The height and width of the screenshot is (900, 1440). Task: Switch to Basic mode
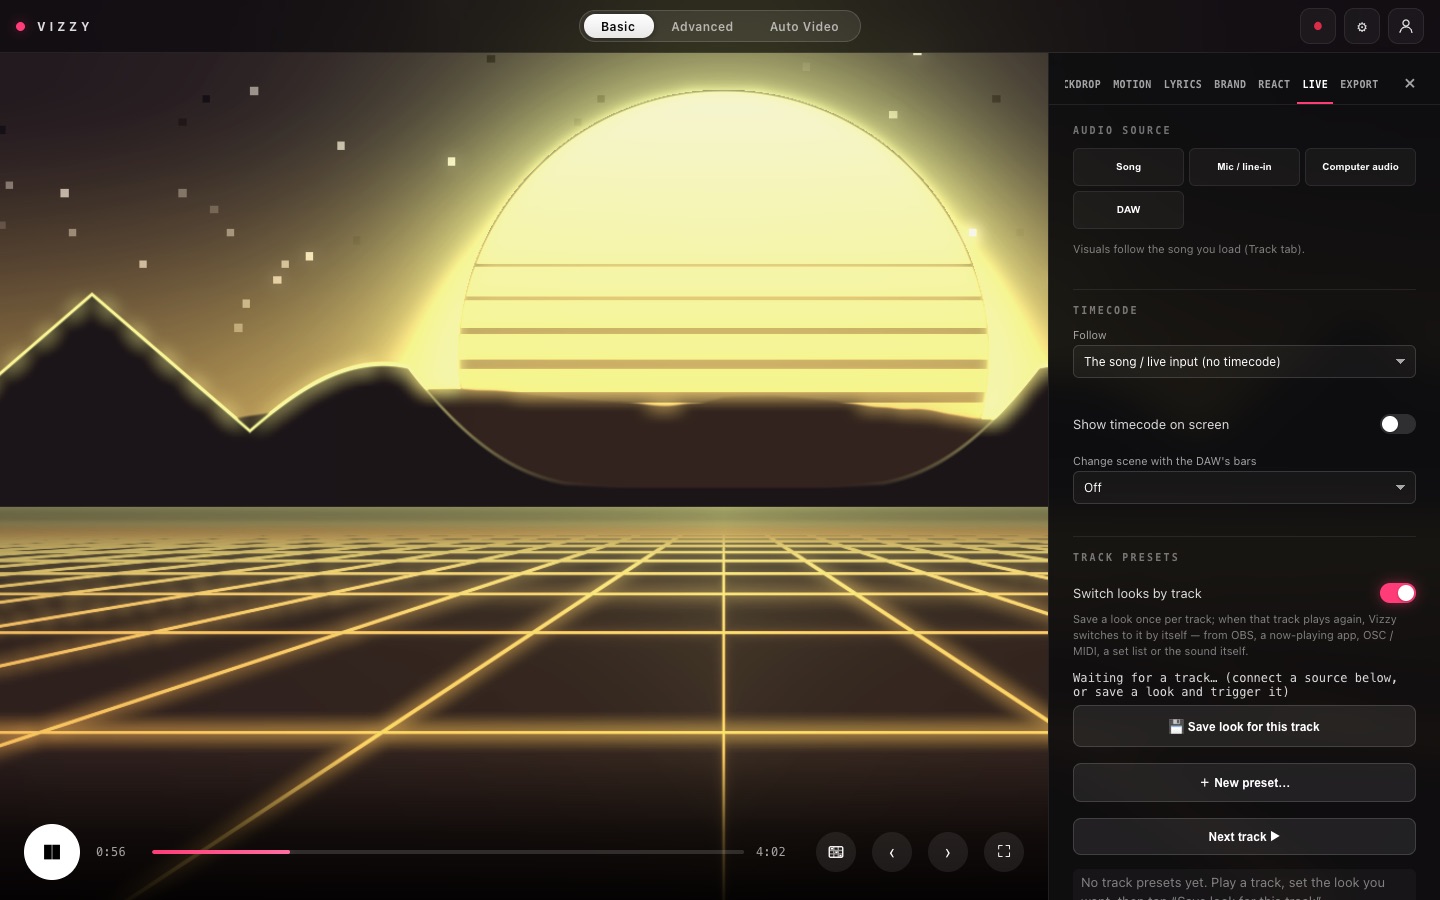[x=618, y=27]
